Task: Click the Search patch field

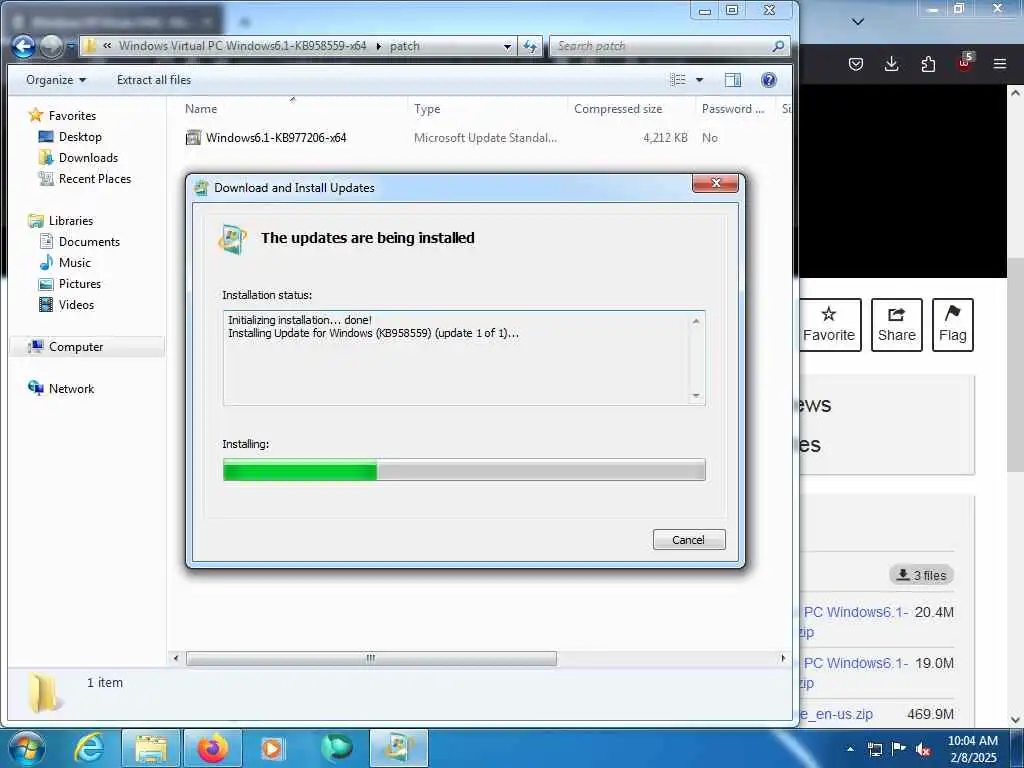Action: point(662,46)
